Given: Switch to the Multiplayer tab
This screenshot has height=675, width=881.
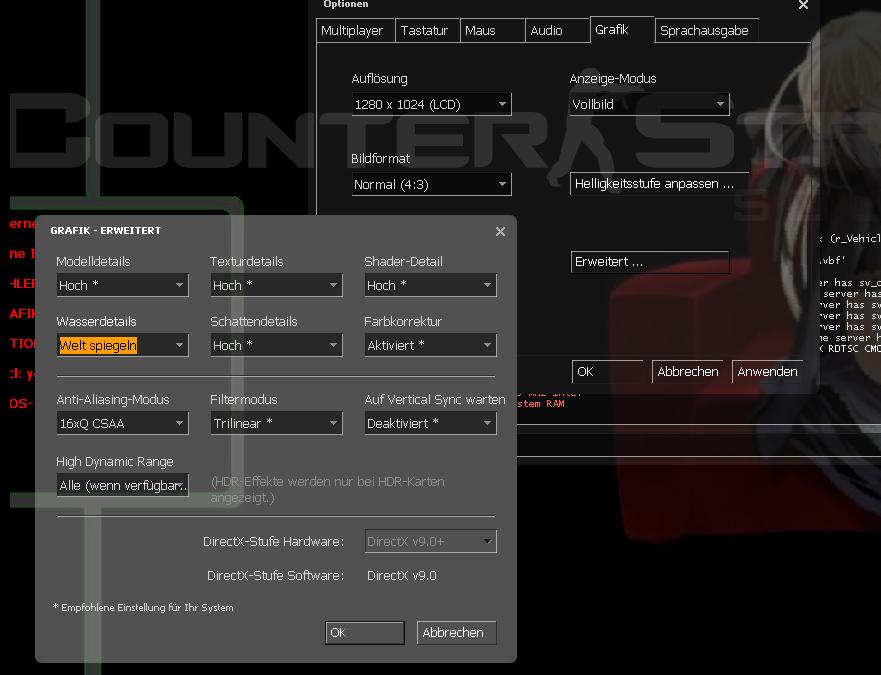Looking at the screenshot, I should pyautogui.click(x=356, y=30).
